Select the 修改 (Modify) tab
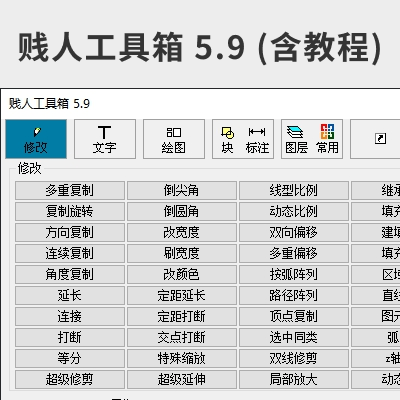Screen dimensions: 400x400 pyautogui.click(x=36, y=139)
